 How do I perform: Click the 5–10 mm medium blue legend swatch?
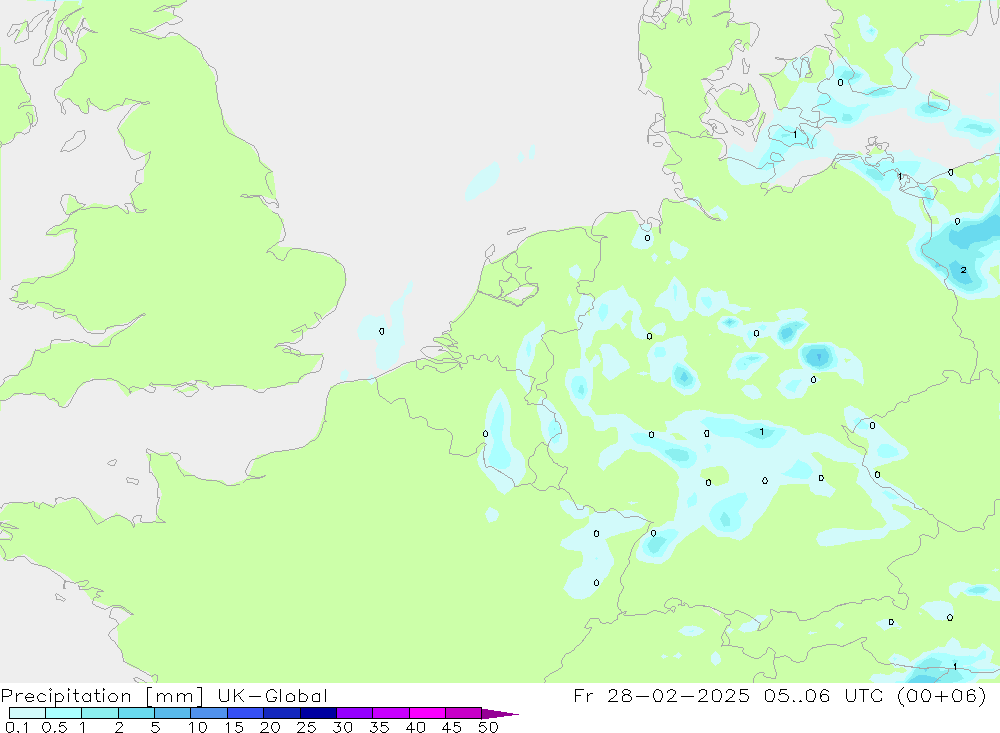pos(173,713)
